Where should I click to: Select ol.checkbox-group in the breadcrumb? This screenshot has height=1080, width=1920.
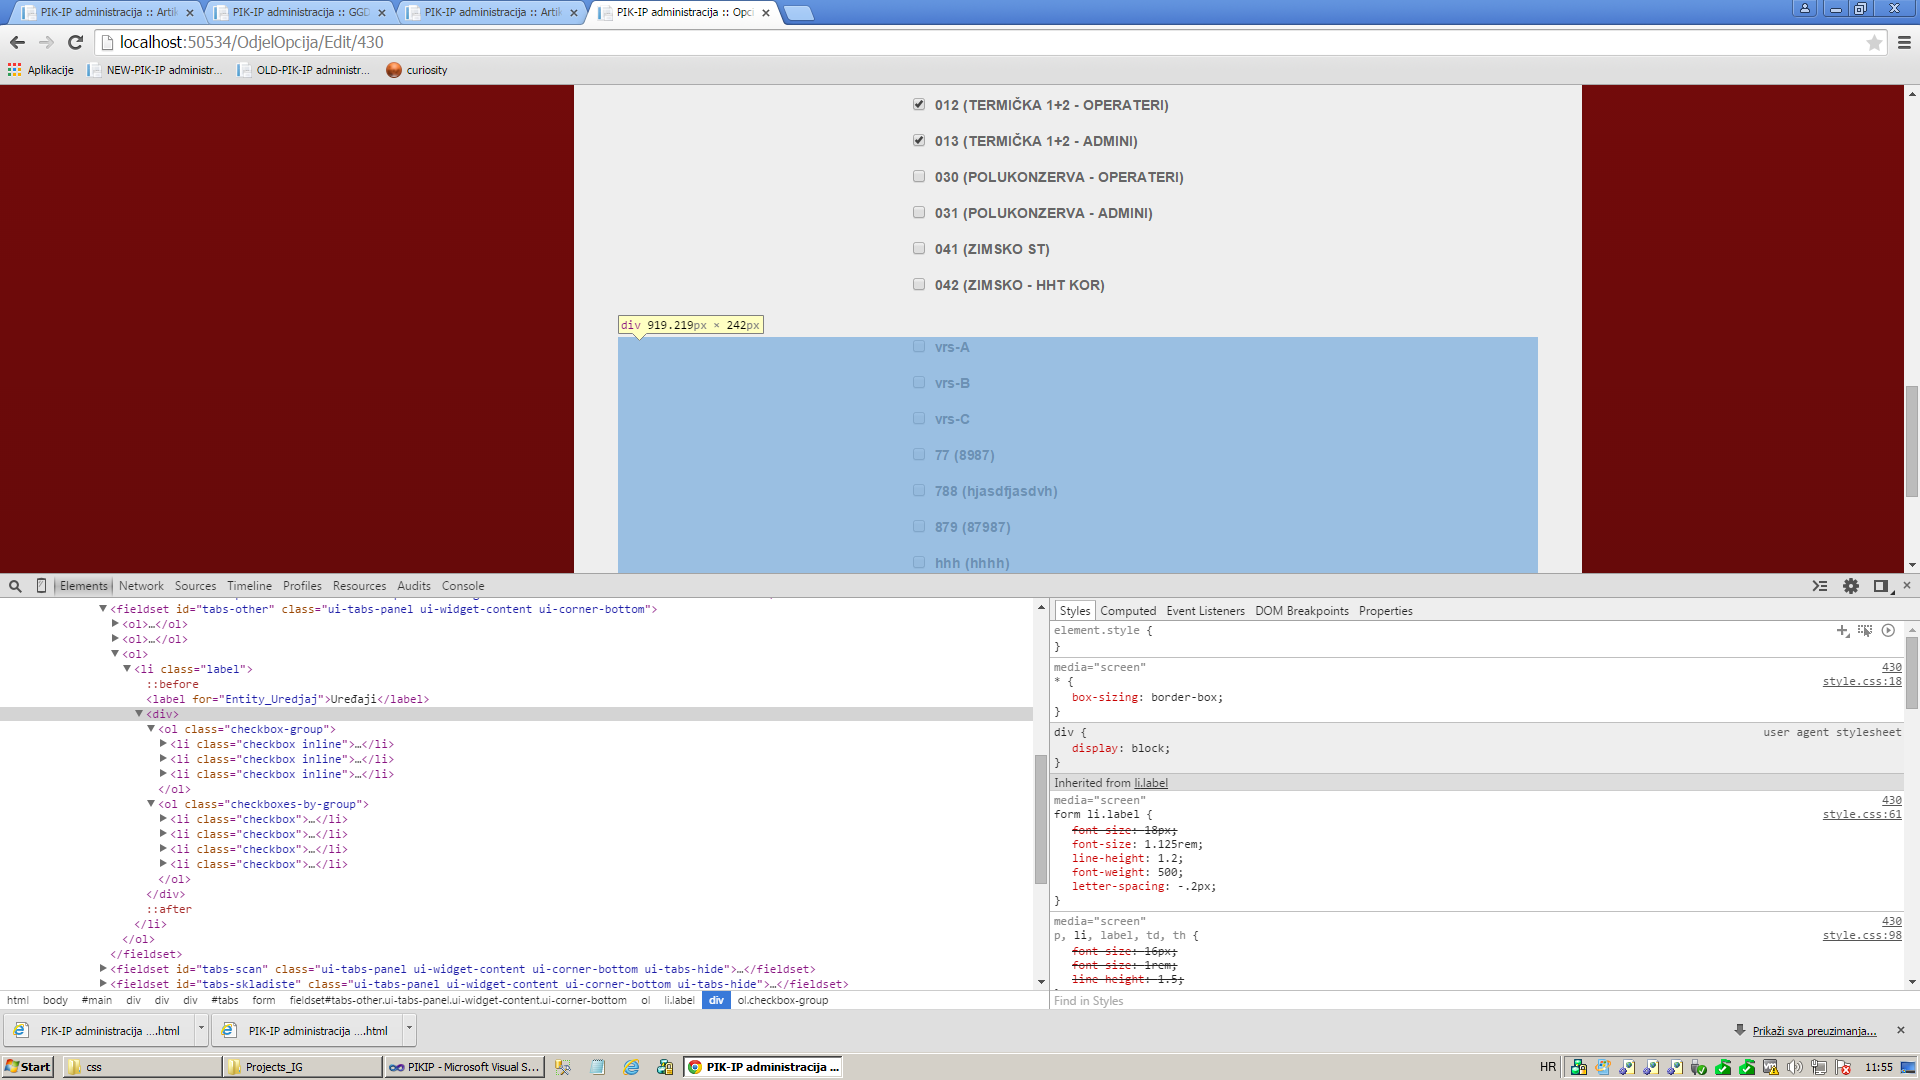(x=783, y=1000)
